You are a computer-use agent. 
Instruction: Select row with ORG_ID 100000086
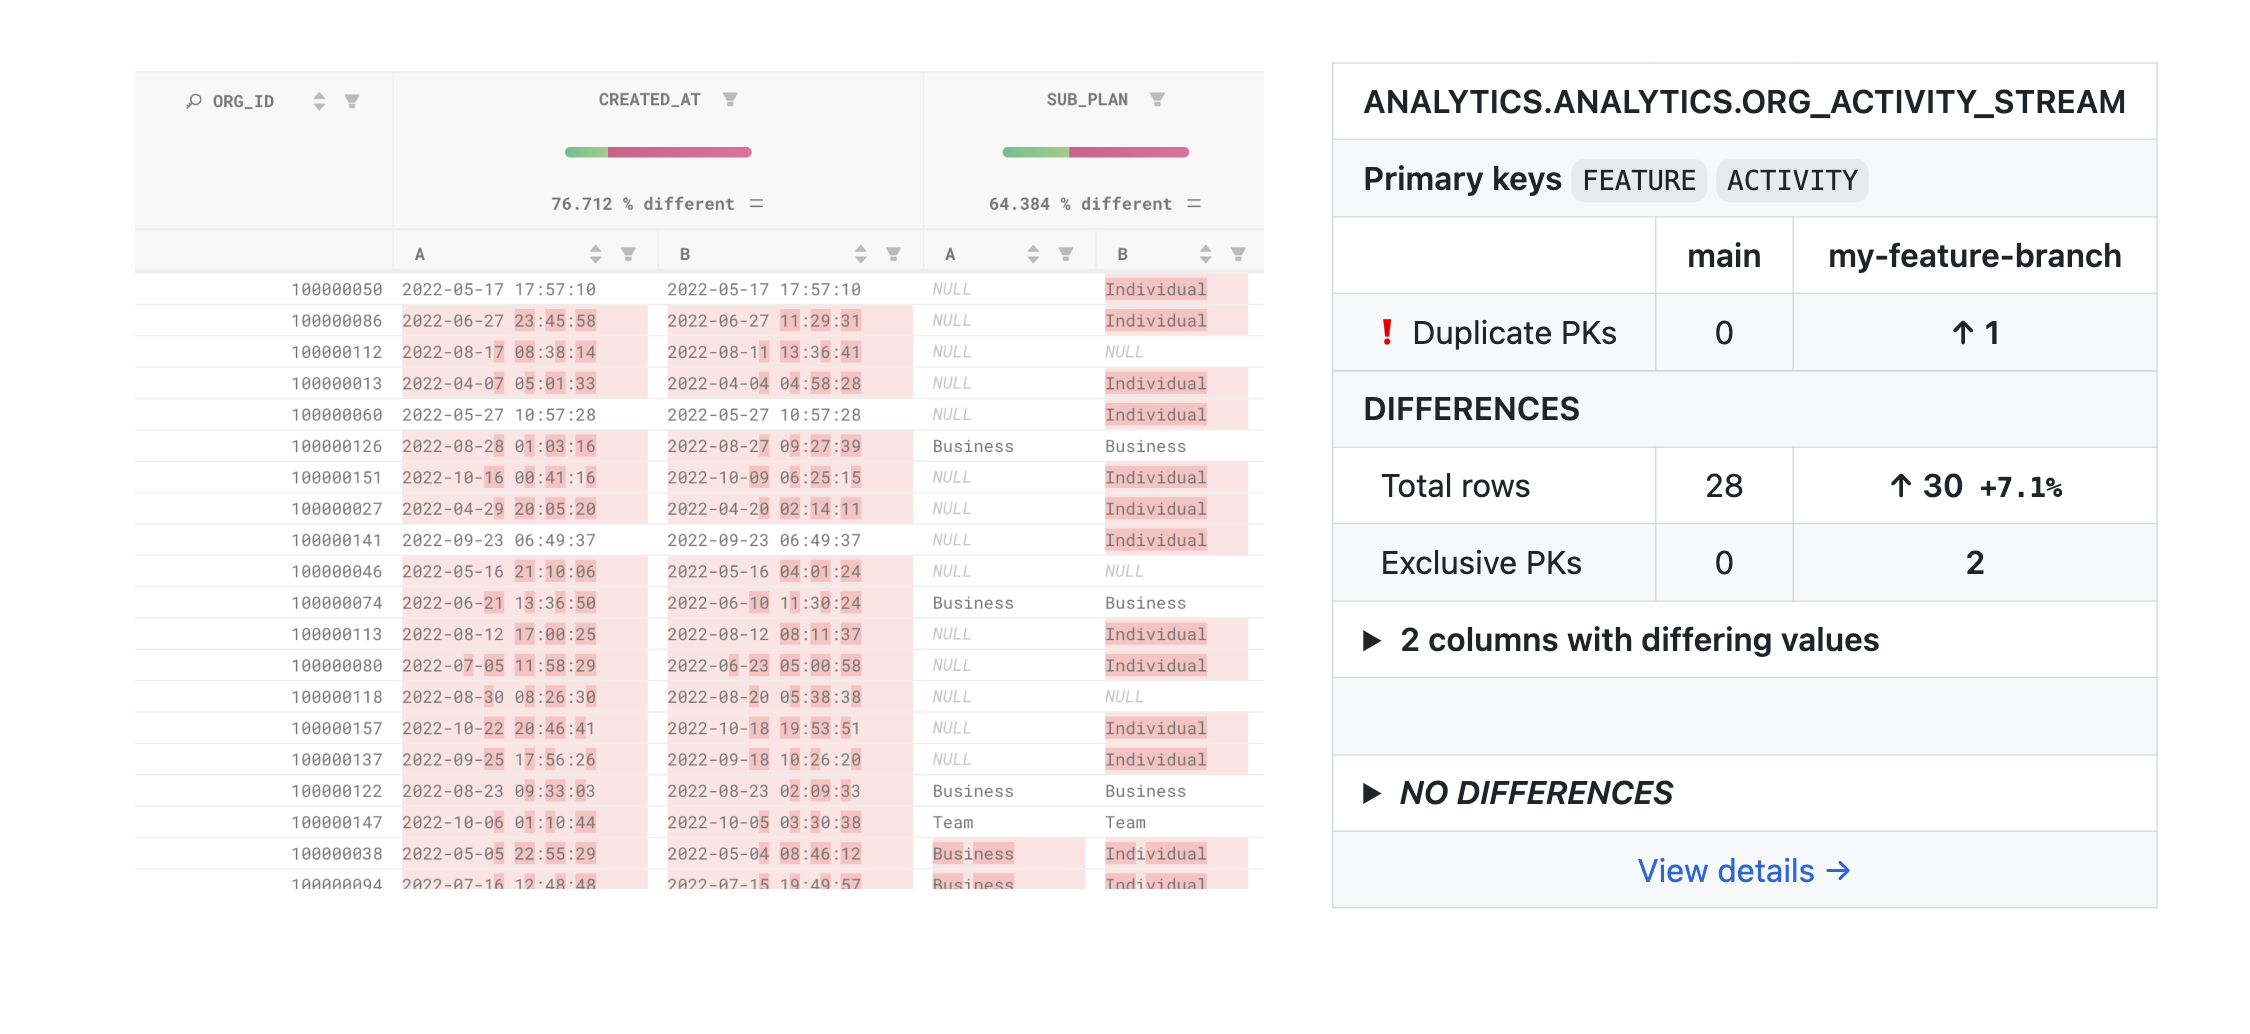pyautogui.click(x=699, y=321)
